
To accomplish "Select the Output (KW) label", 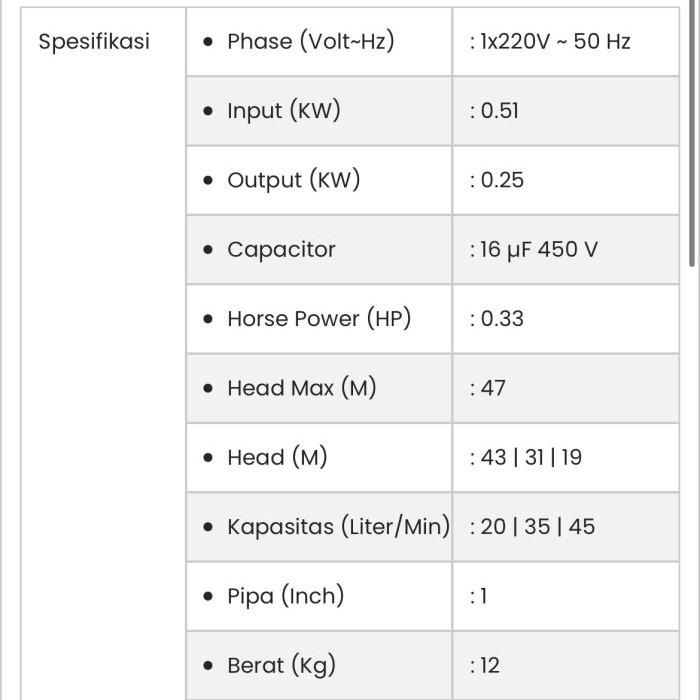I will click(x=293, y=180).
